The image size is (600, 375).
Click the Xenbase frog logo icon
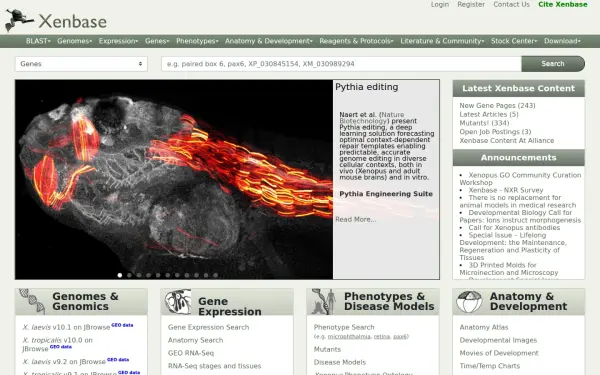(19, 20)
